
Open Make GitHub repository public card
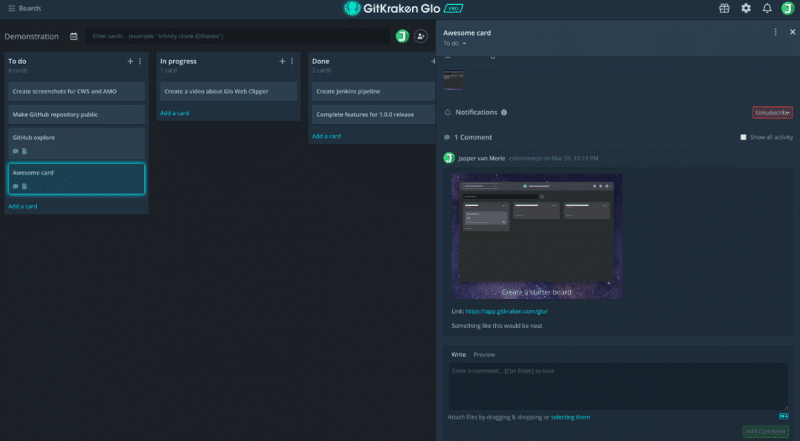[x=77, y=114]
